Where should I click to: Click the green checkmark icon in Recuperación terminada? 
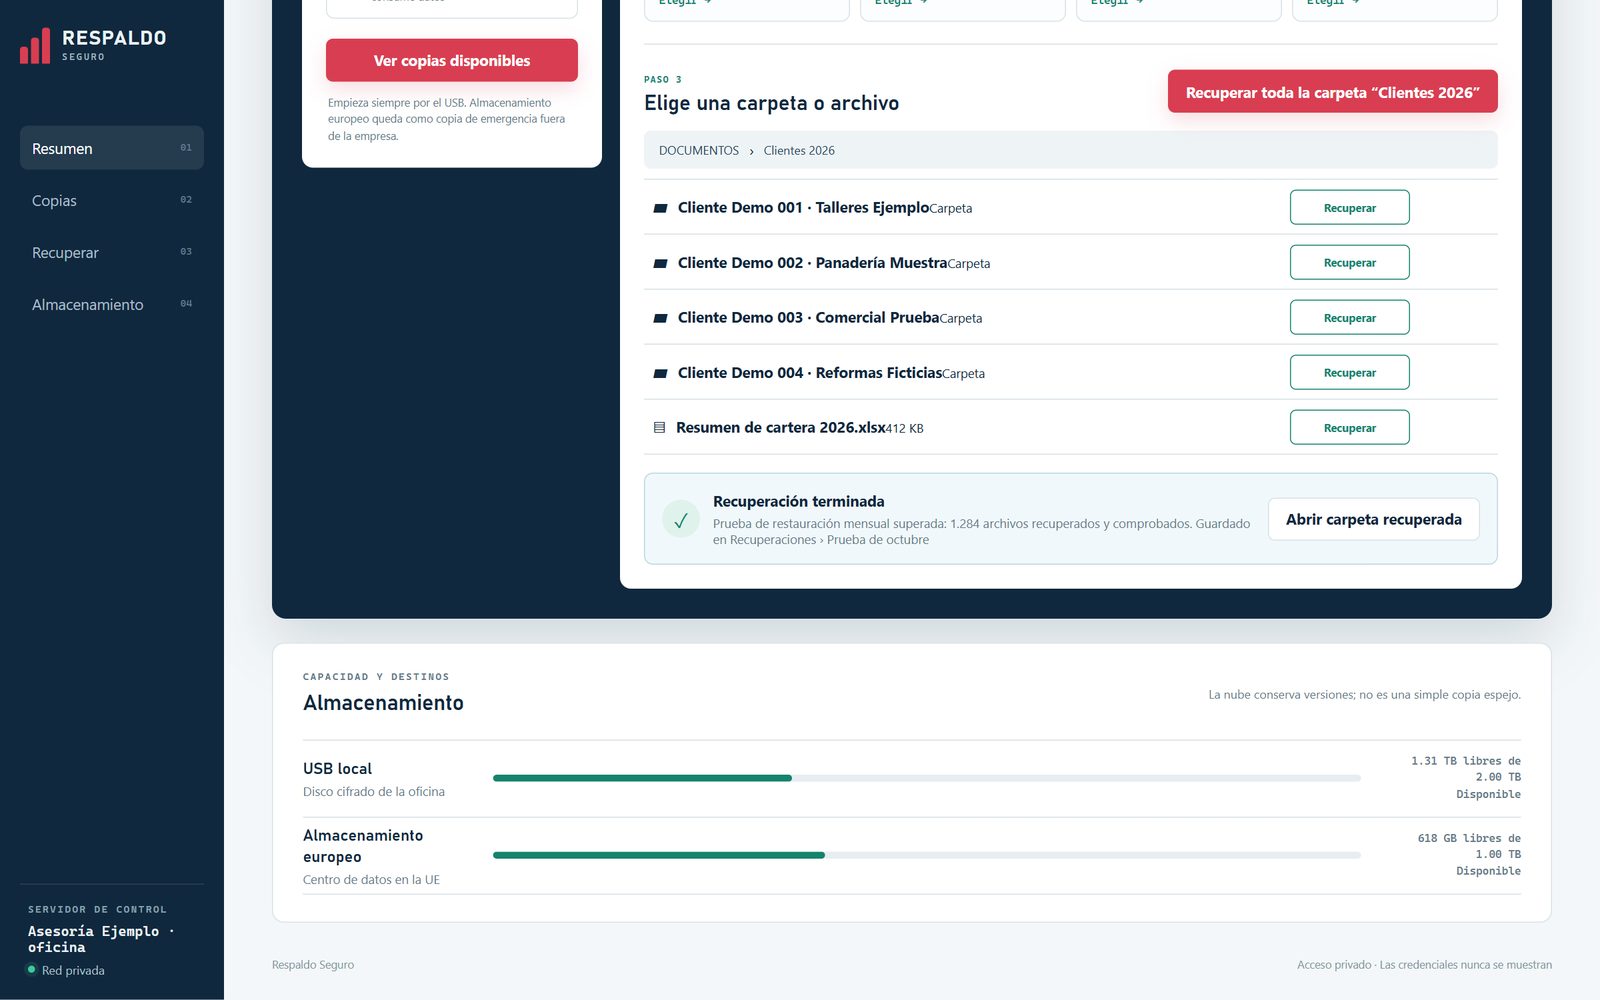(x=681, y=519)
